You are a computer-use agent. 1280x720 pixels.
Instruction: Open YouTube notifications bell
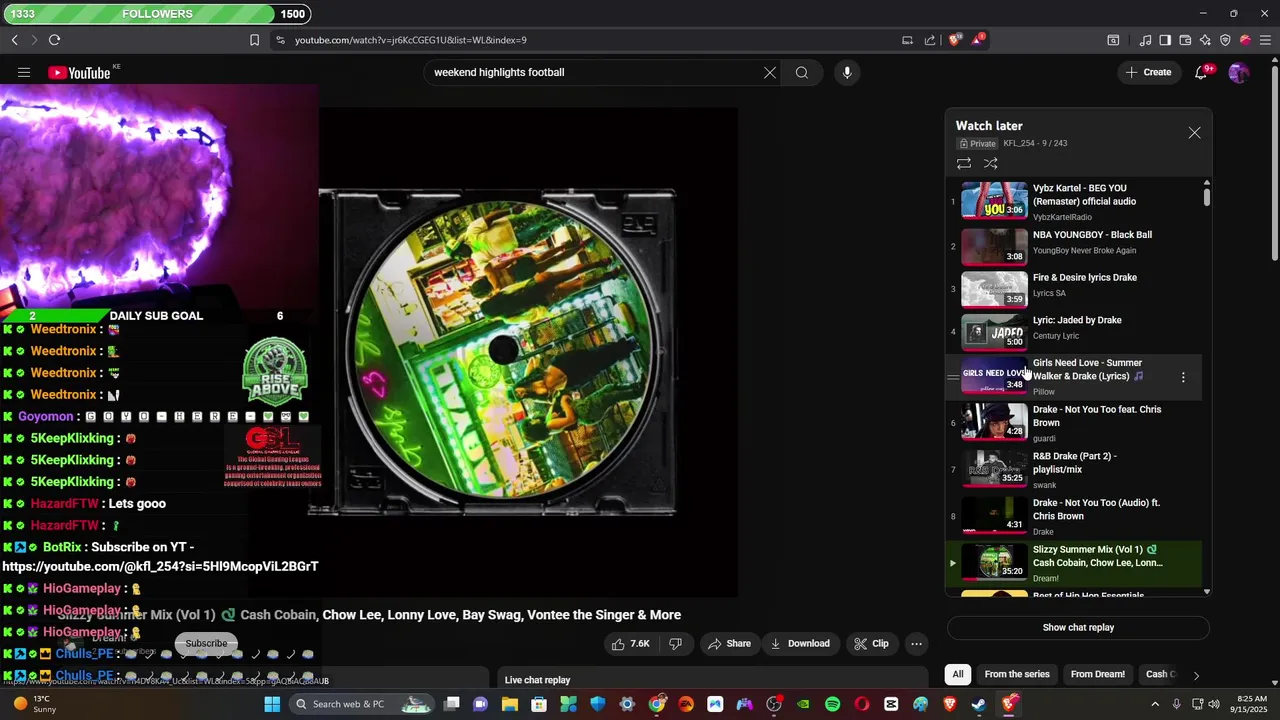coord(1202,72)
